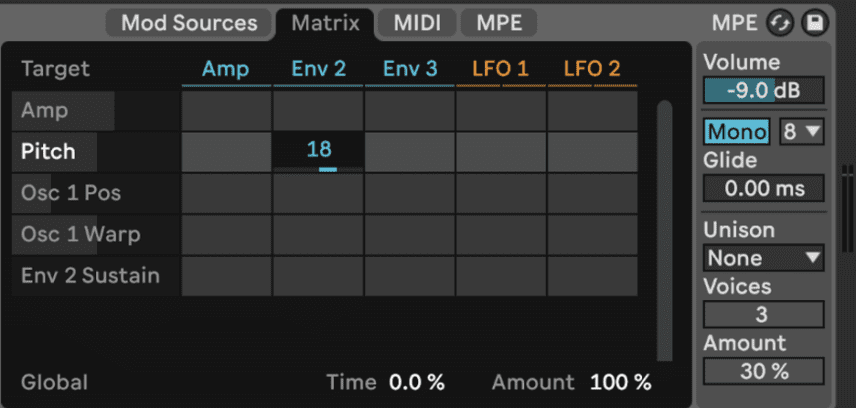Click the Env 3 column header
Screen dimensions: 856x408
pos(410,69)
